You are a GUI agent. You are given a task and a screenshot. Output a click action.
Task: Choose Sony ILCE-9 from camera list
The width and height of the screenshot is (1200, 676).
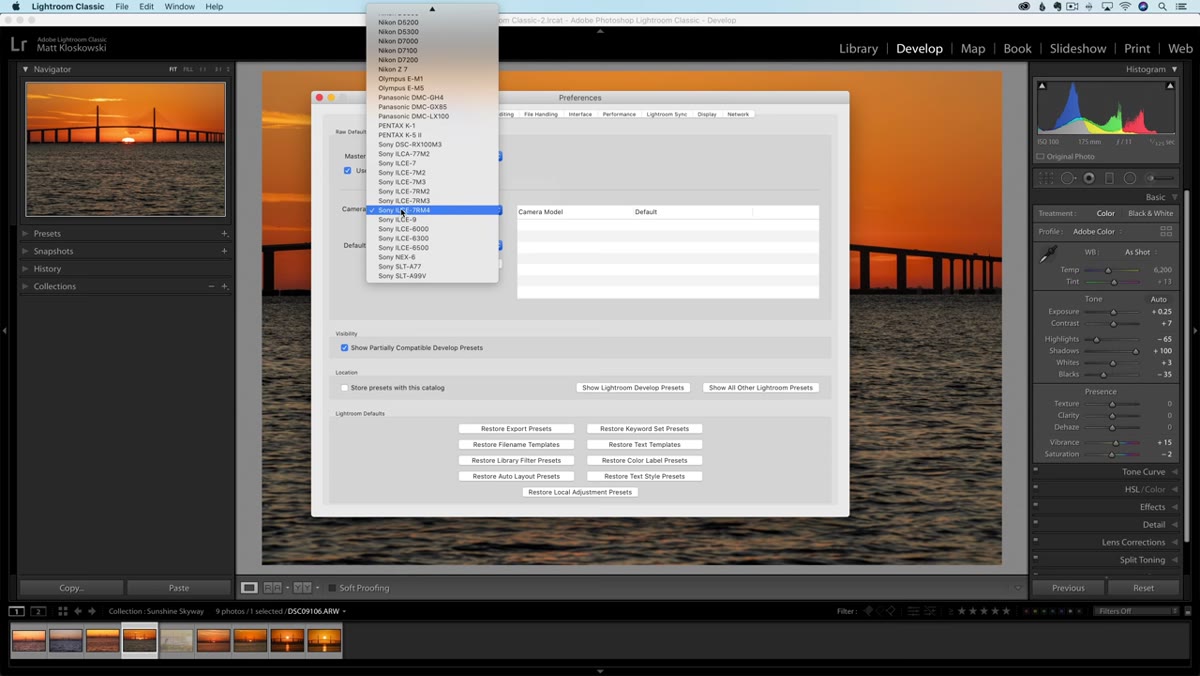(x=432, y=220)
